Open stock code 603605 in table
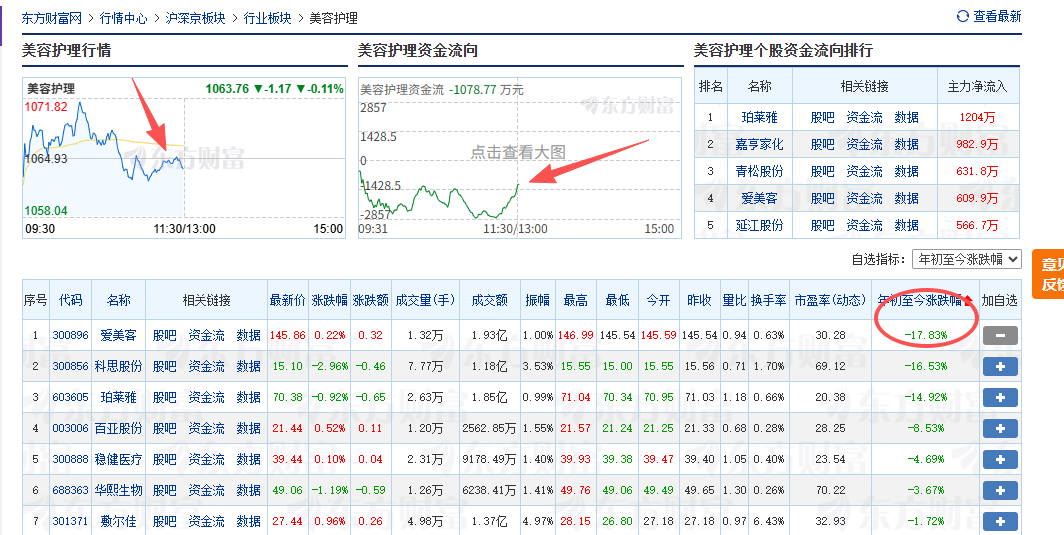 pyautogui.click(x=71, y=397)
